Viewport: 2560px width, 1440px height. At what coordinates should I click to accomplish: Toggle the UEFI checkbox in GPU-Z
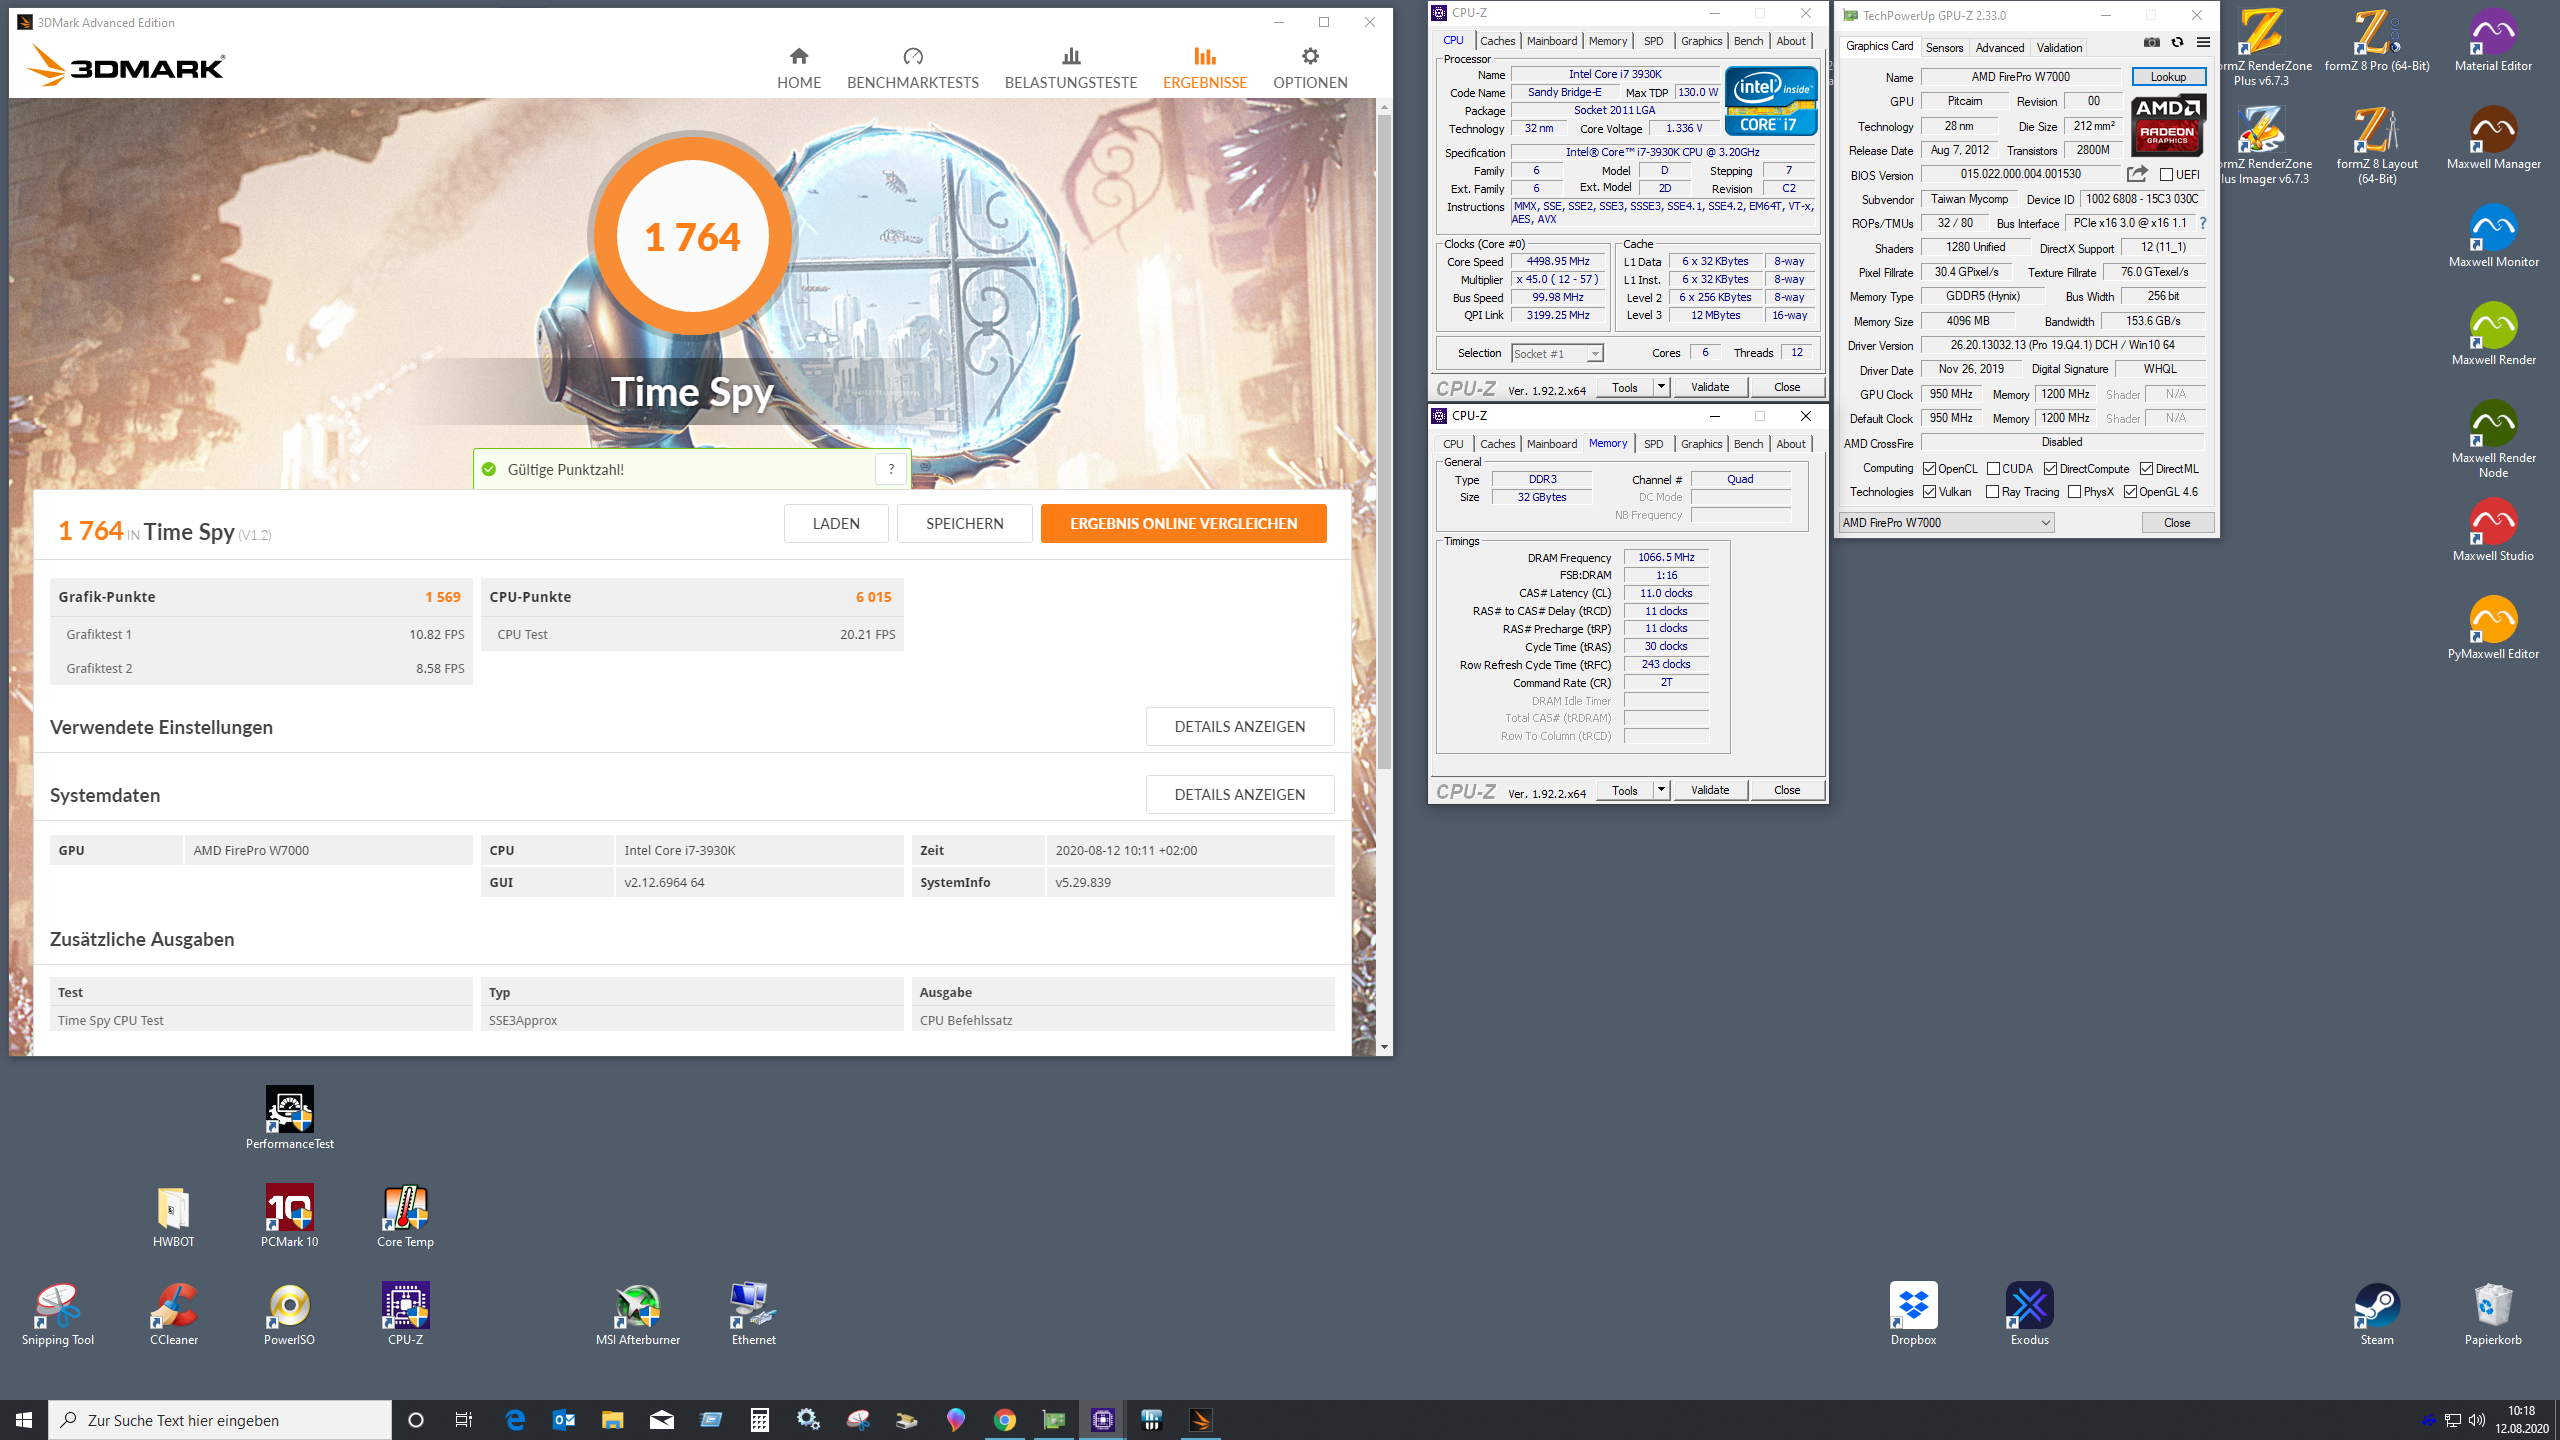[2166, 175]
